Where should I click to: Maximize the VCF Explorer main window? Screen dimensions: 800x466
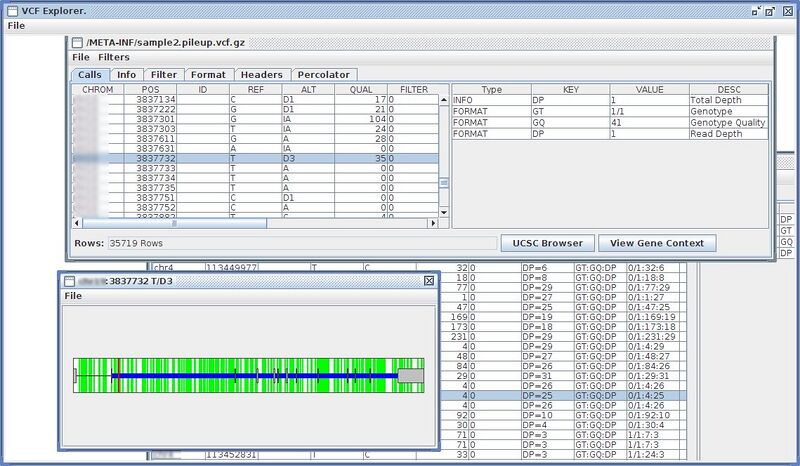coord(772,10)
